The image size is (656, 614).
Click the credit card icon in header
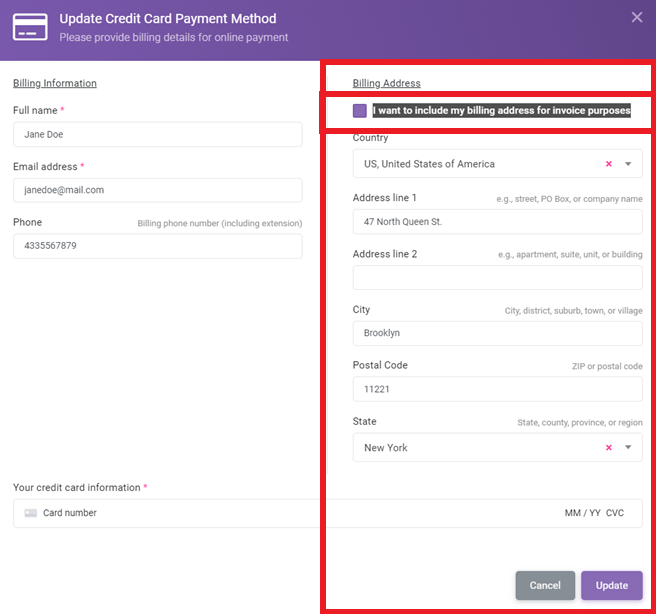(30, 27)
